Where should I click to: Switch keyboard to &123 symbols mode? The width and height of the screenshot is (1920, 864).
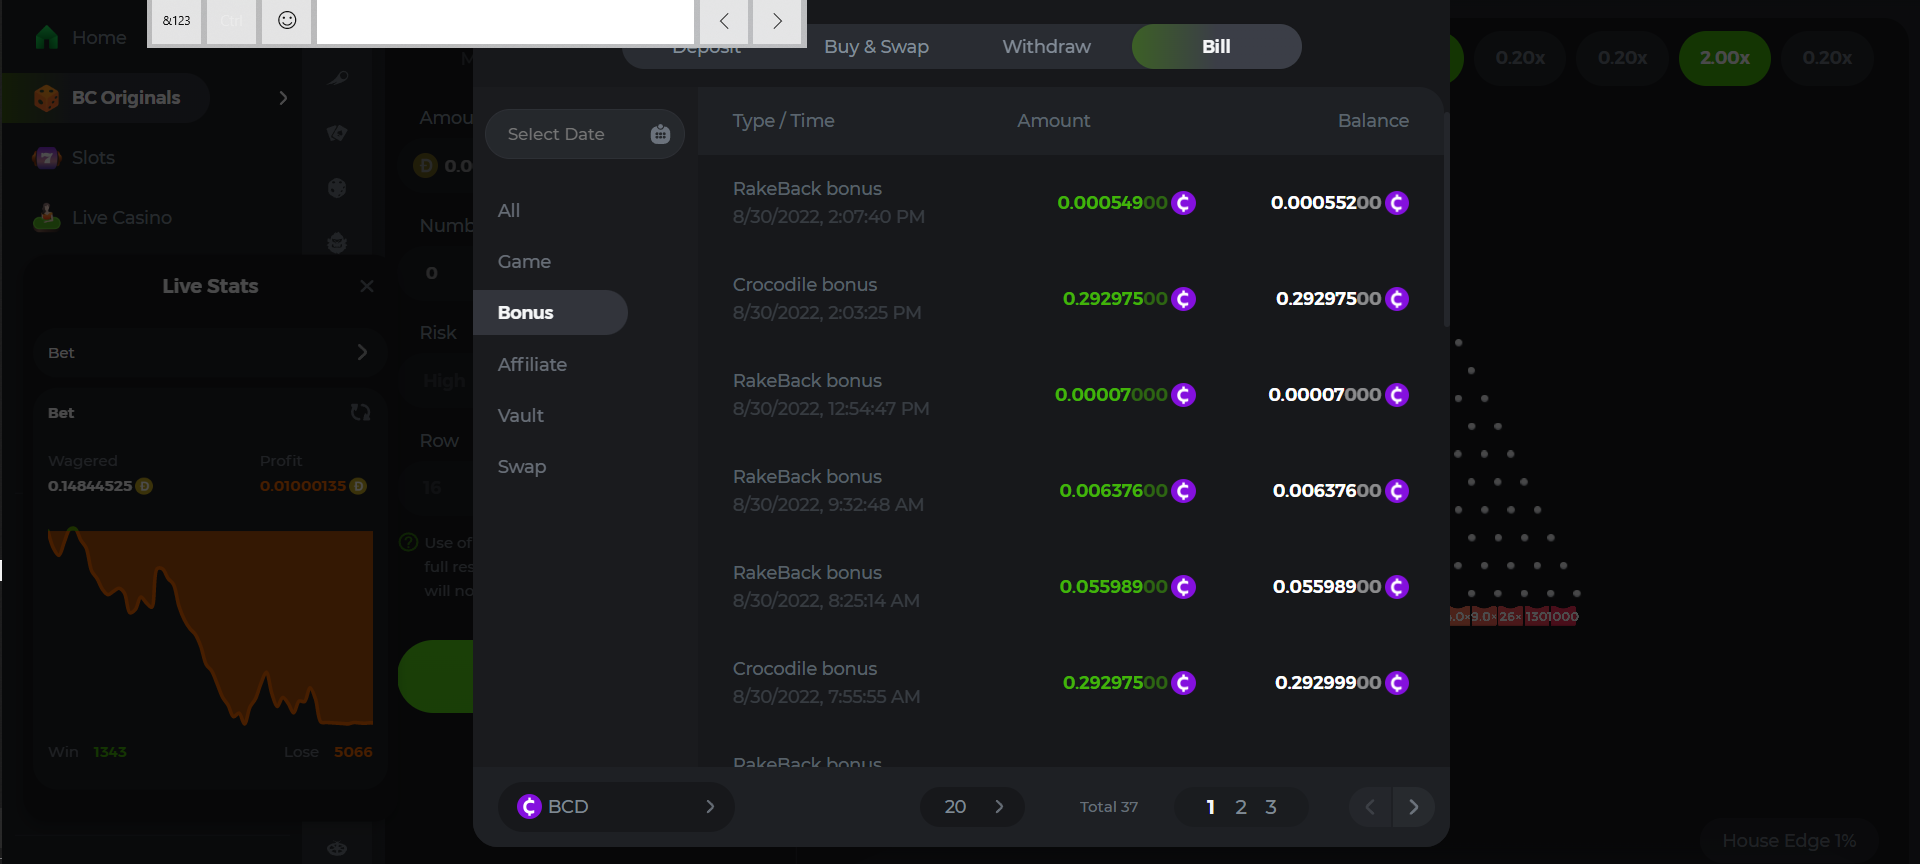(x=177, y=21)
